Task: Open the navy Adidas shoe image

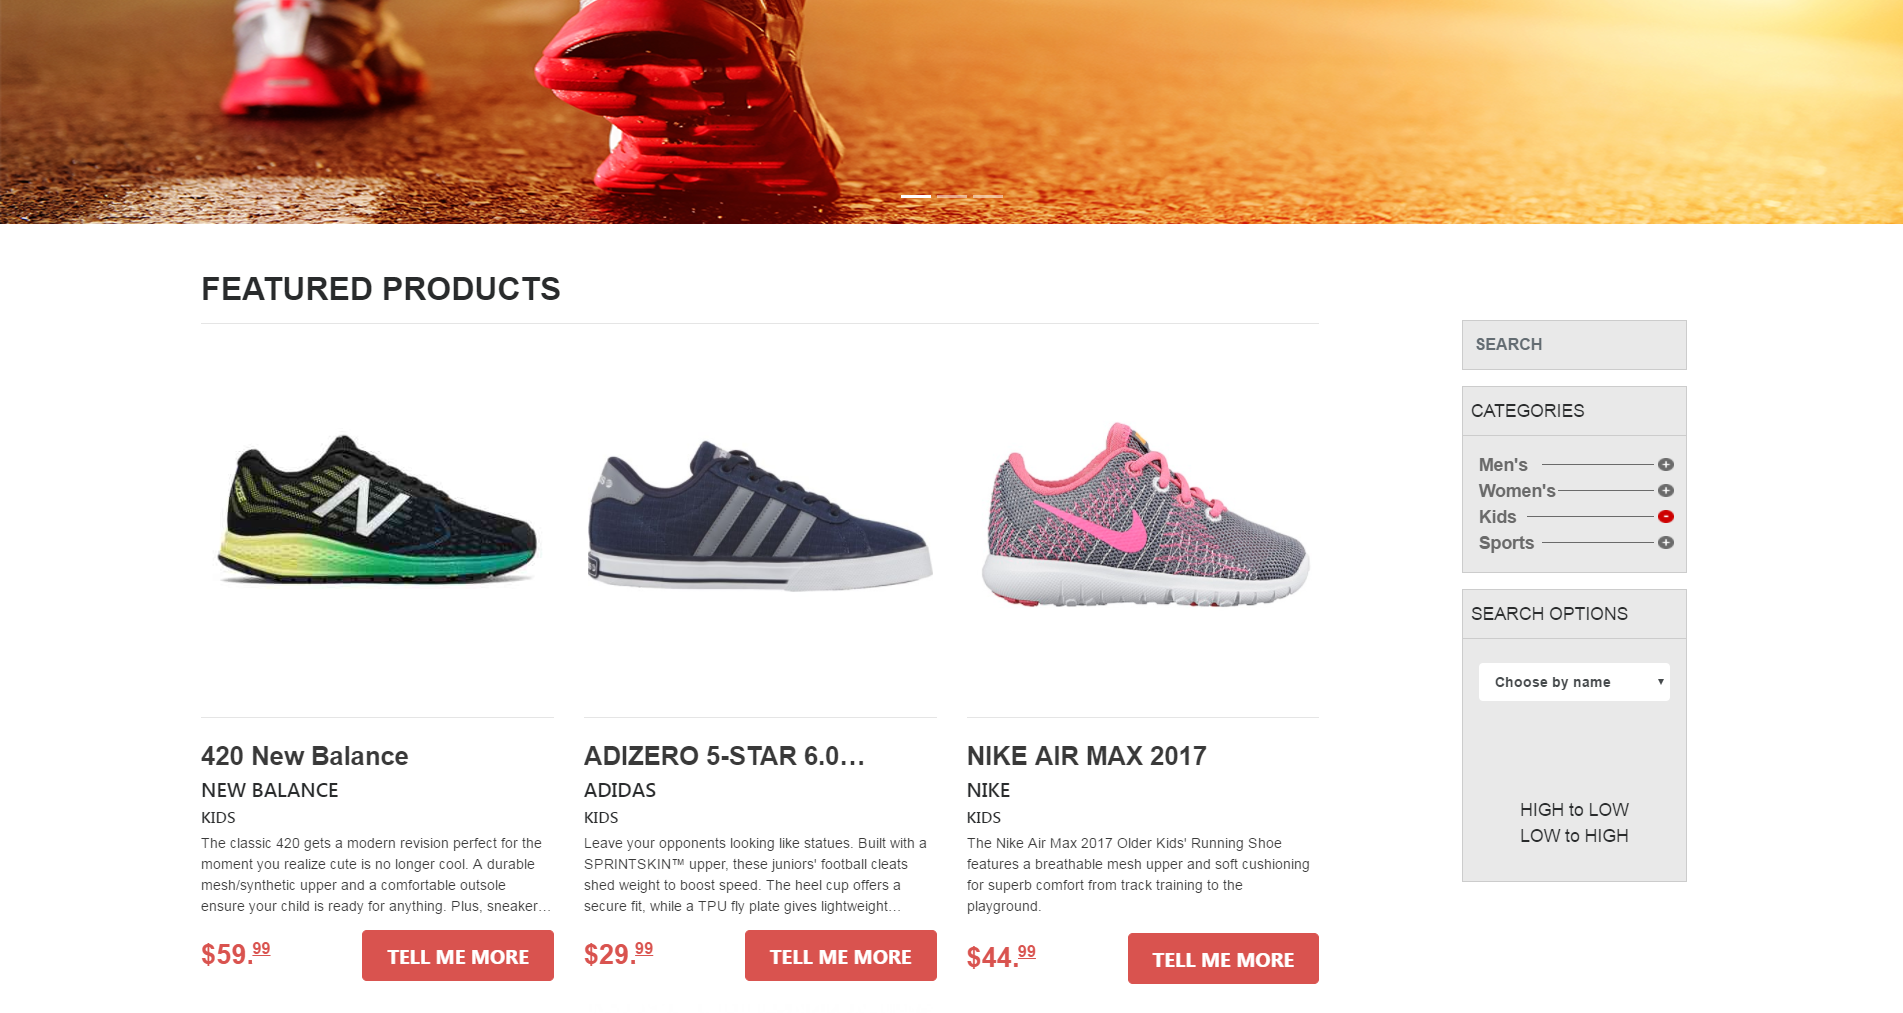Action: coord(760,515)
